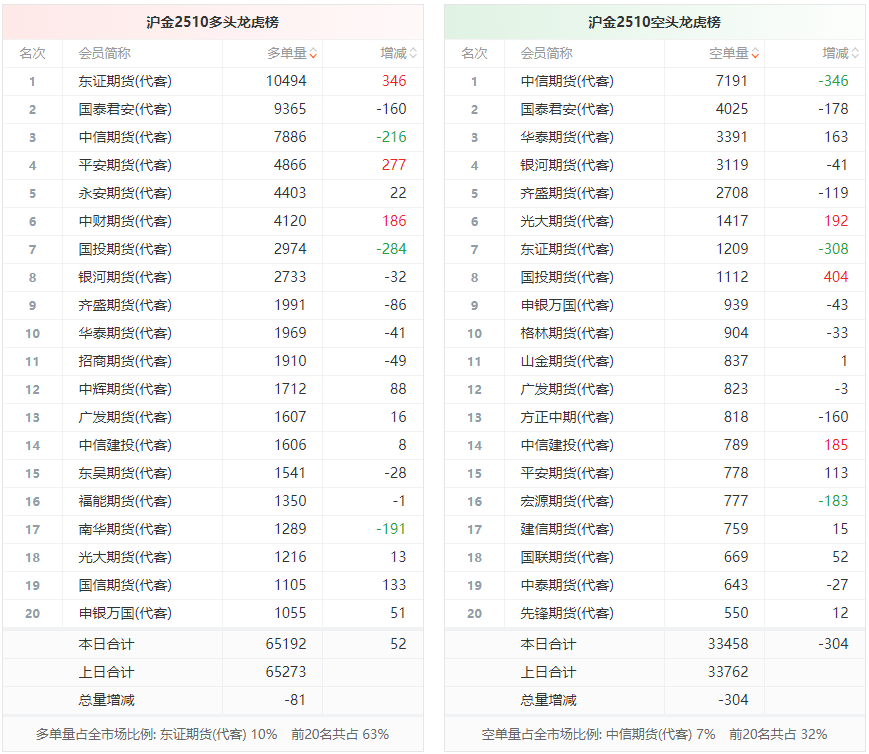Click 国泰君安(代客) in short ranking row 2
The image size is (869, 754).
pyautogui.click(x=567, y=109)
